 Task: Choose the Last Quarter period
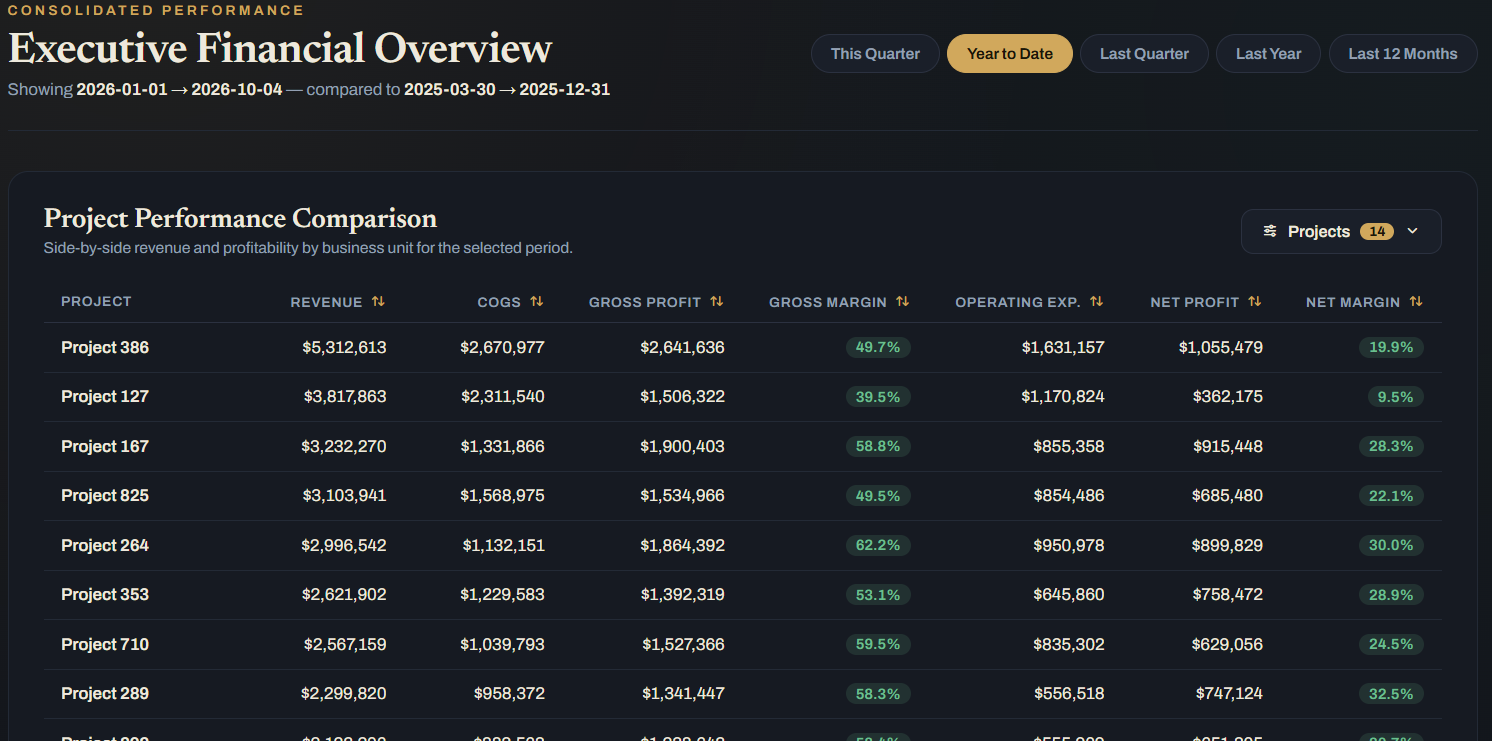click(1144, 54)
